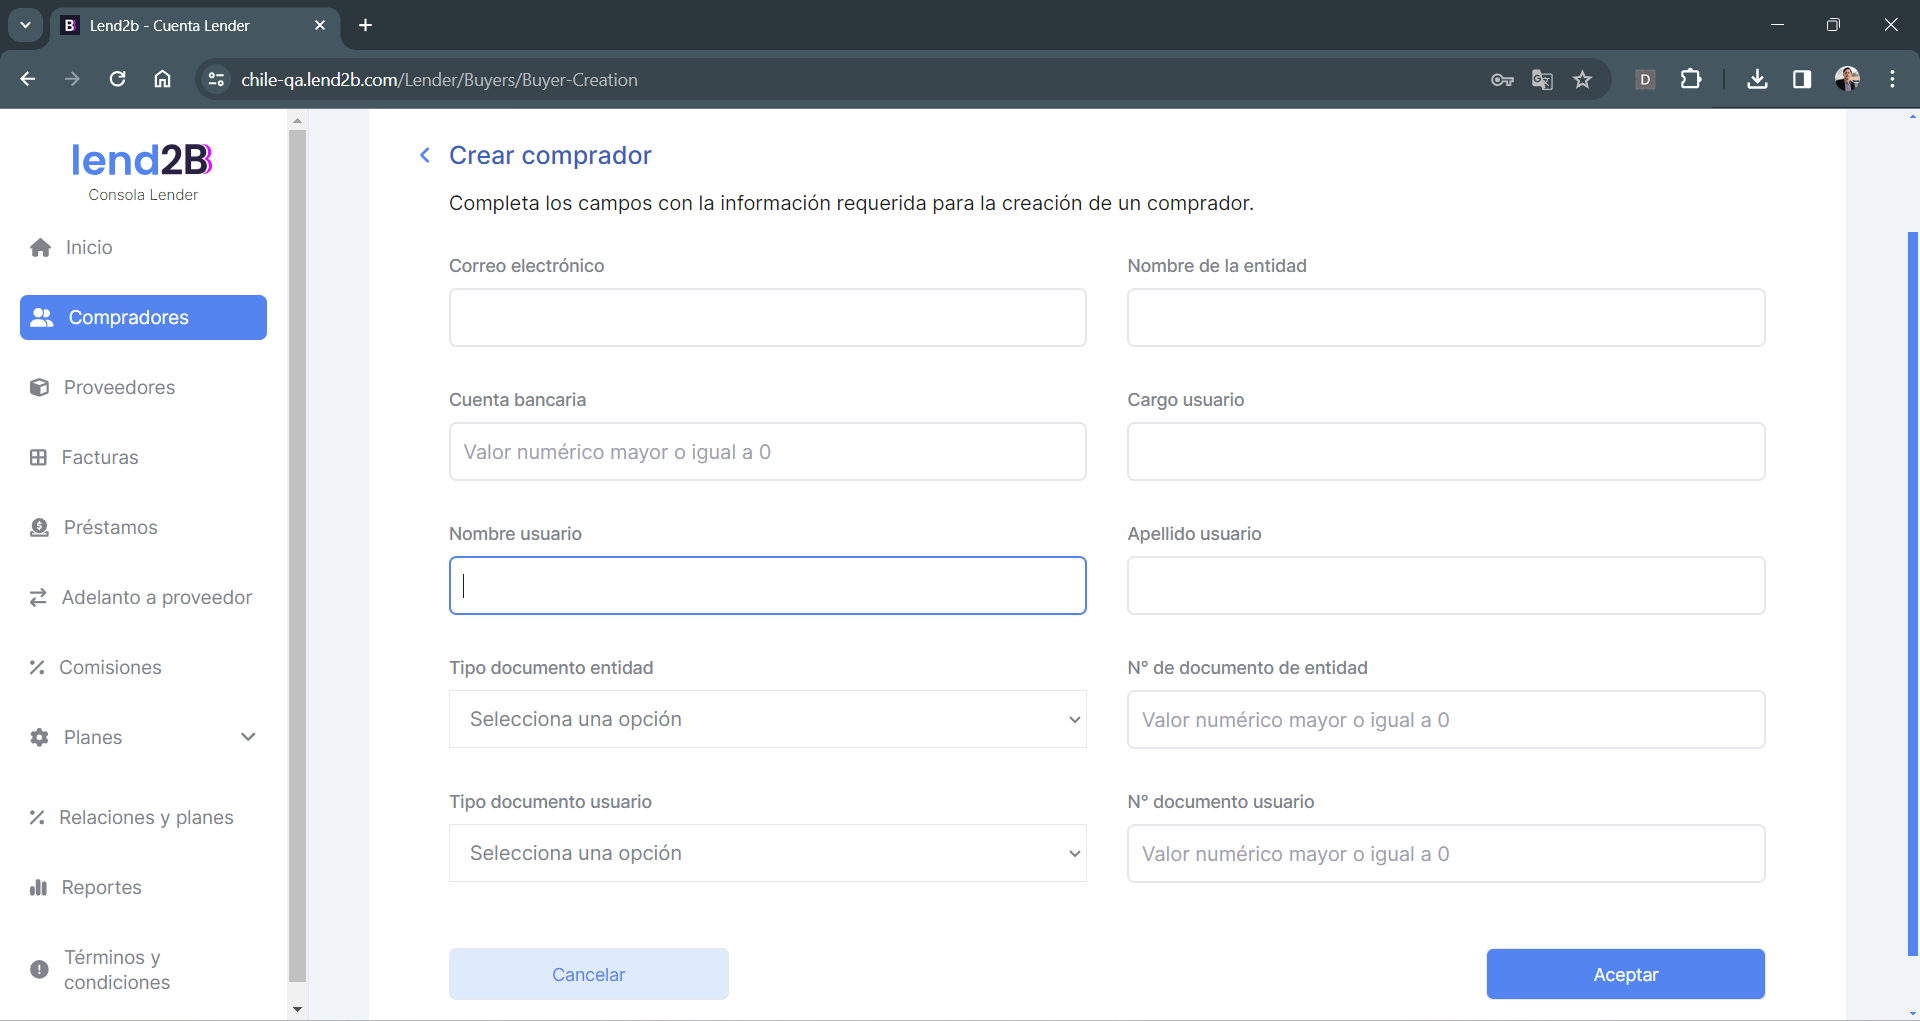Click the Facturas grid icon

point(38,458)
